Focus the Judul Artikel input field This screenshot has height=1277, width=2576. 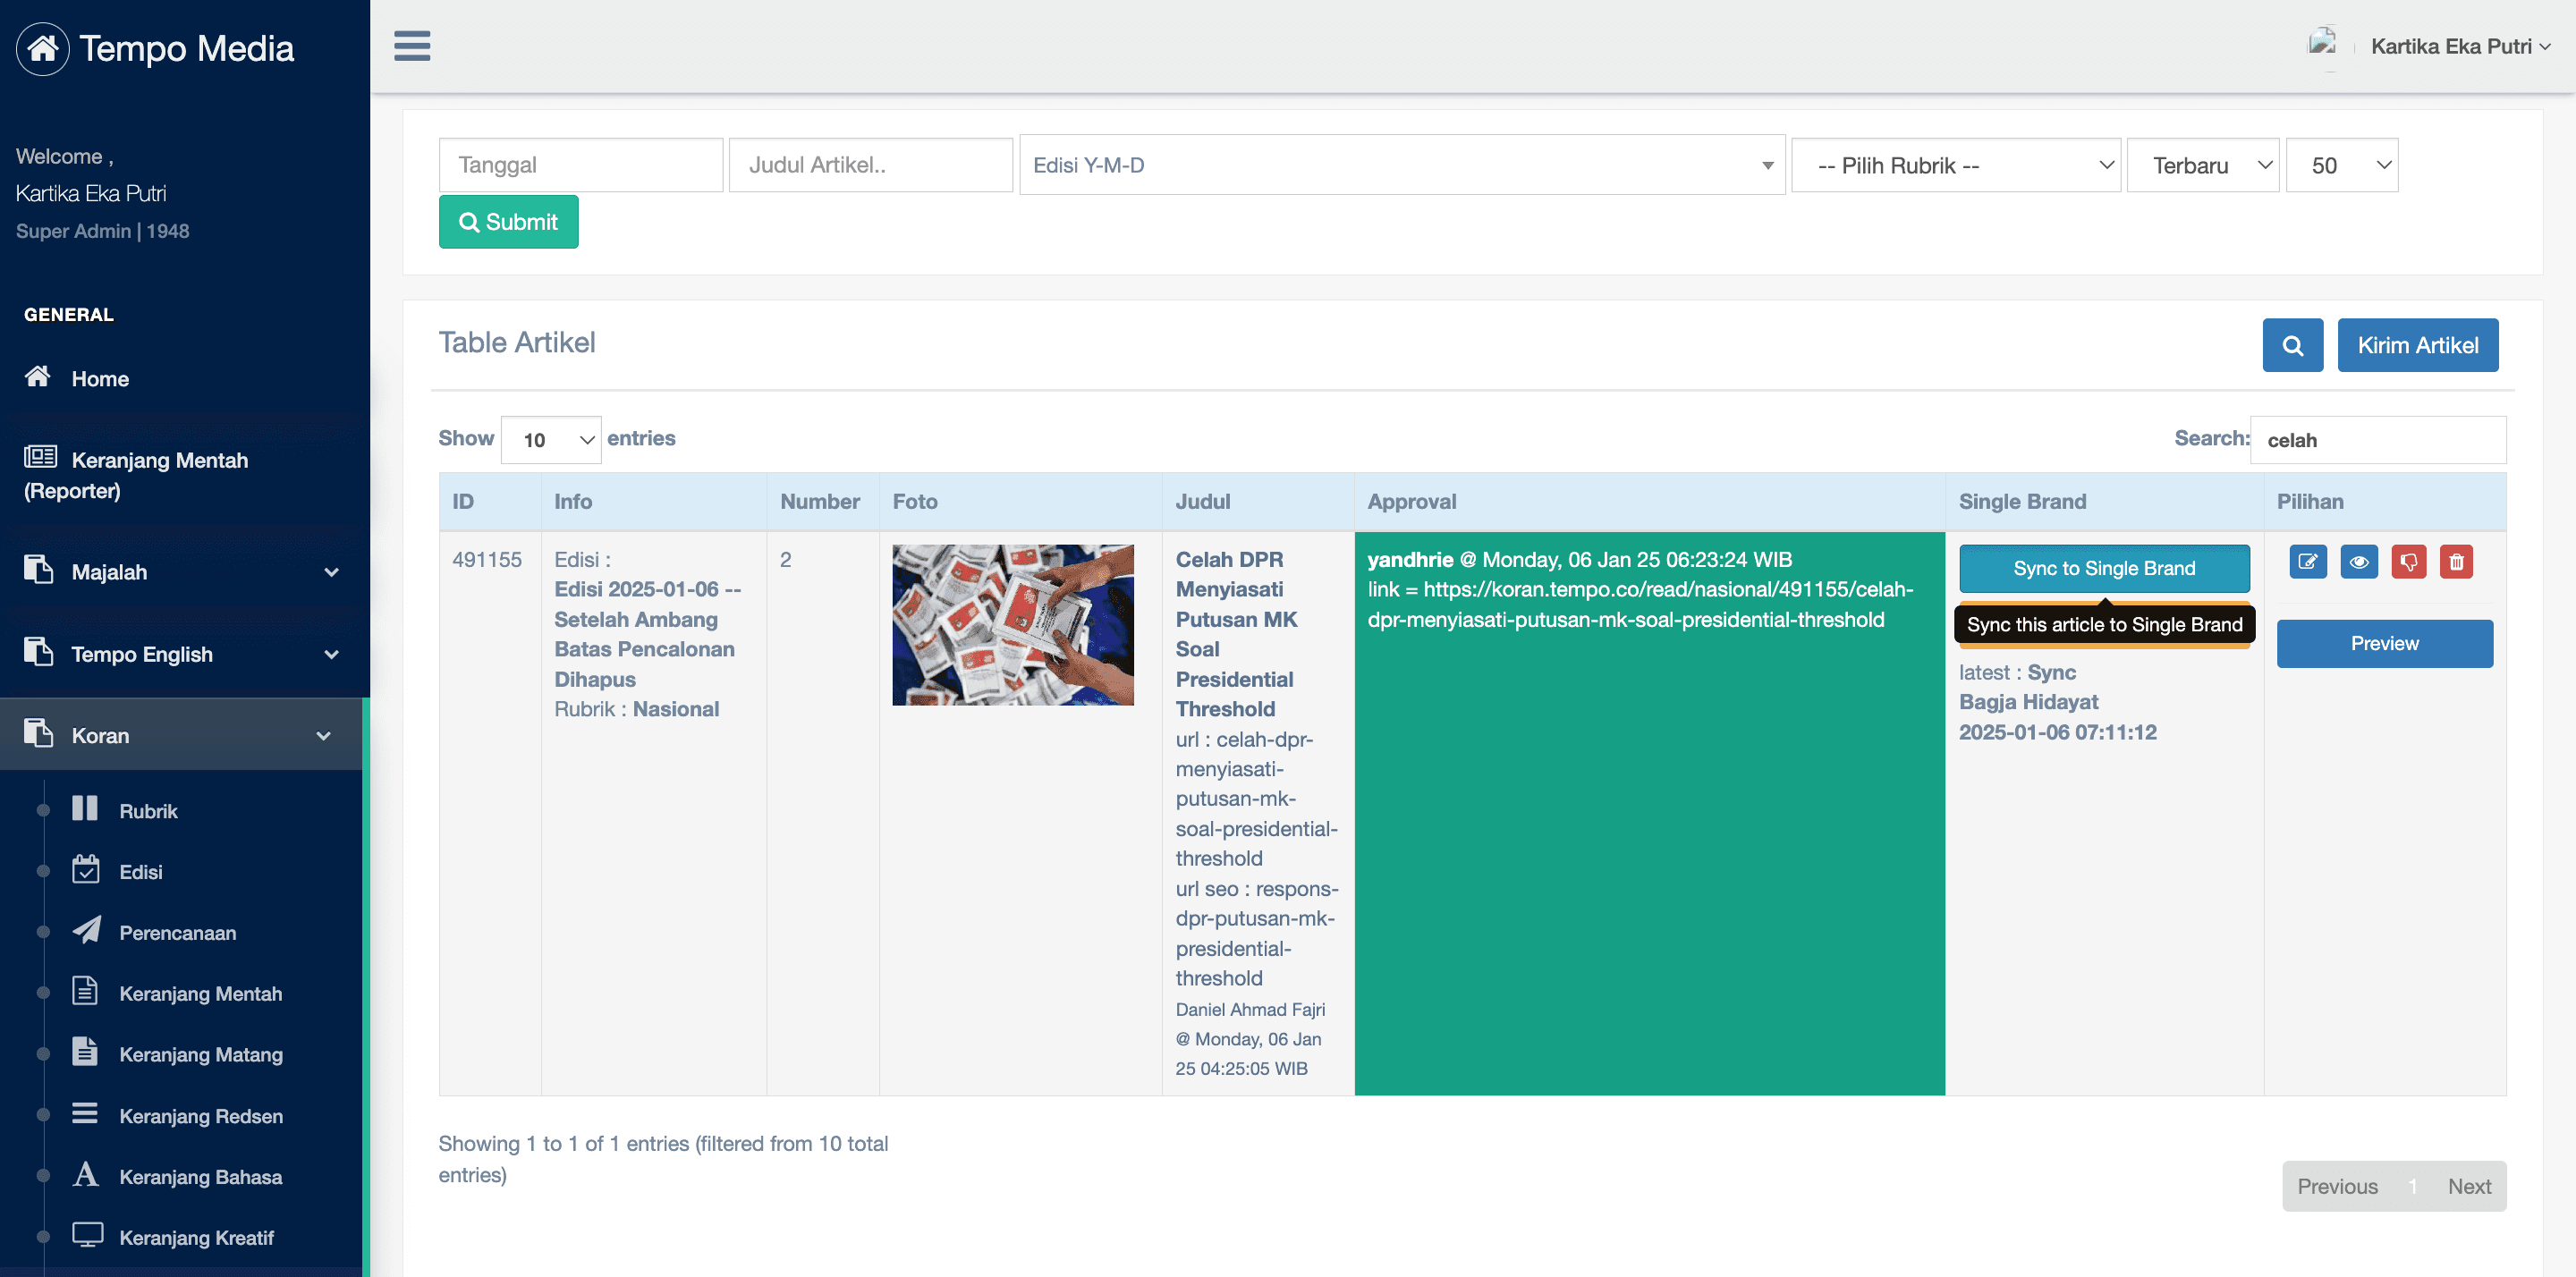(871, 165)
